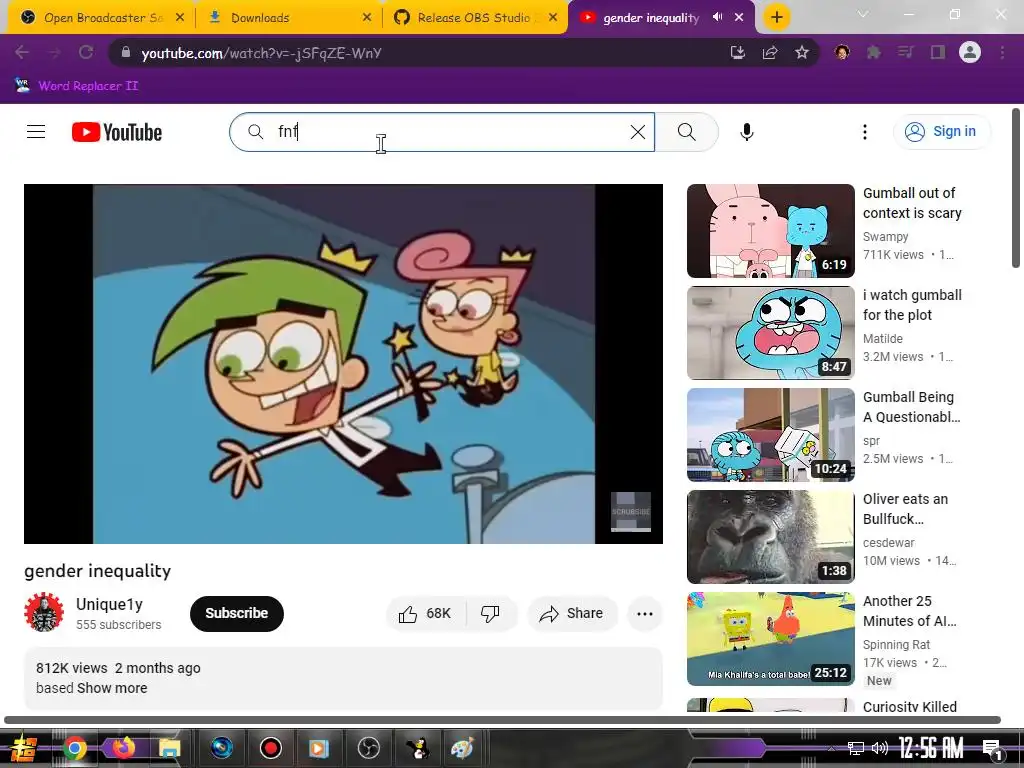Open 'i watch gumball for the plot' title
This screenshot has width=1024, height=768.
point(912,305)
